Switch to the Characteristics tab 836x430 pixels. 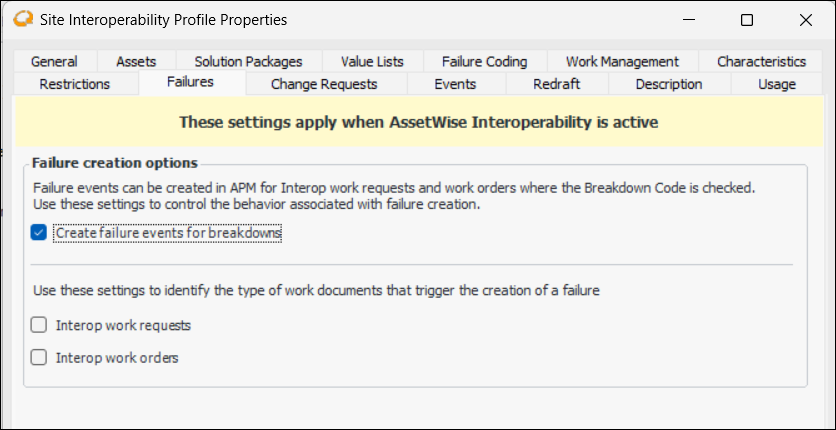pyautogui.click(x=761, y=62)
